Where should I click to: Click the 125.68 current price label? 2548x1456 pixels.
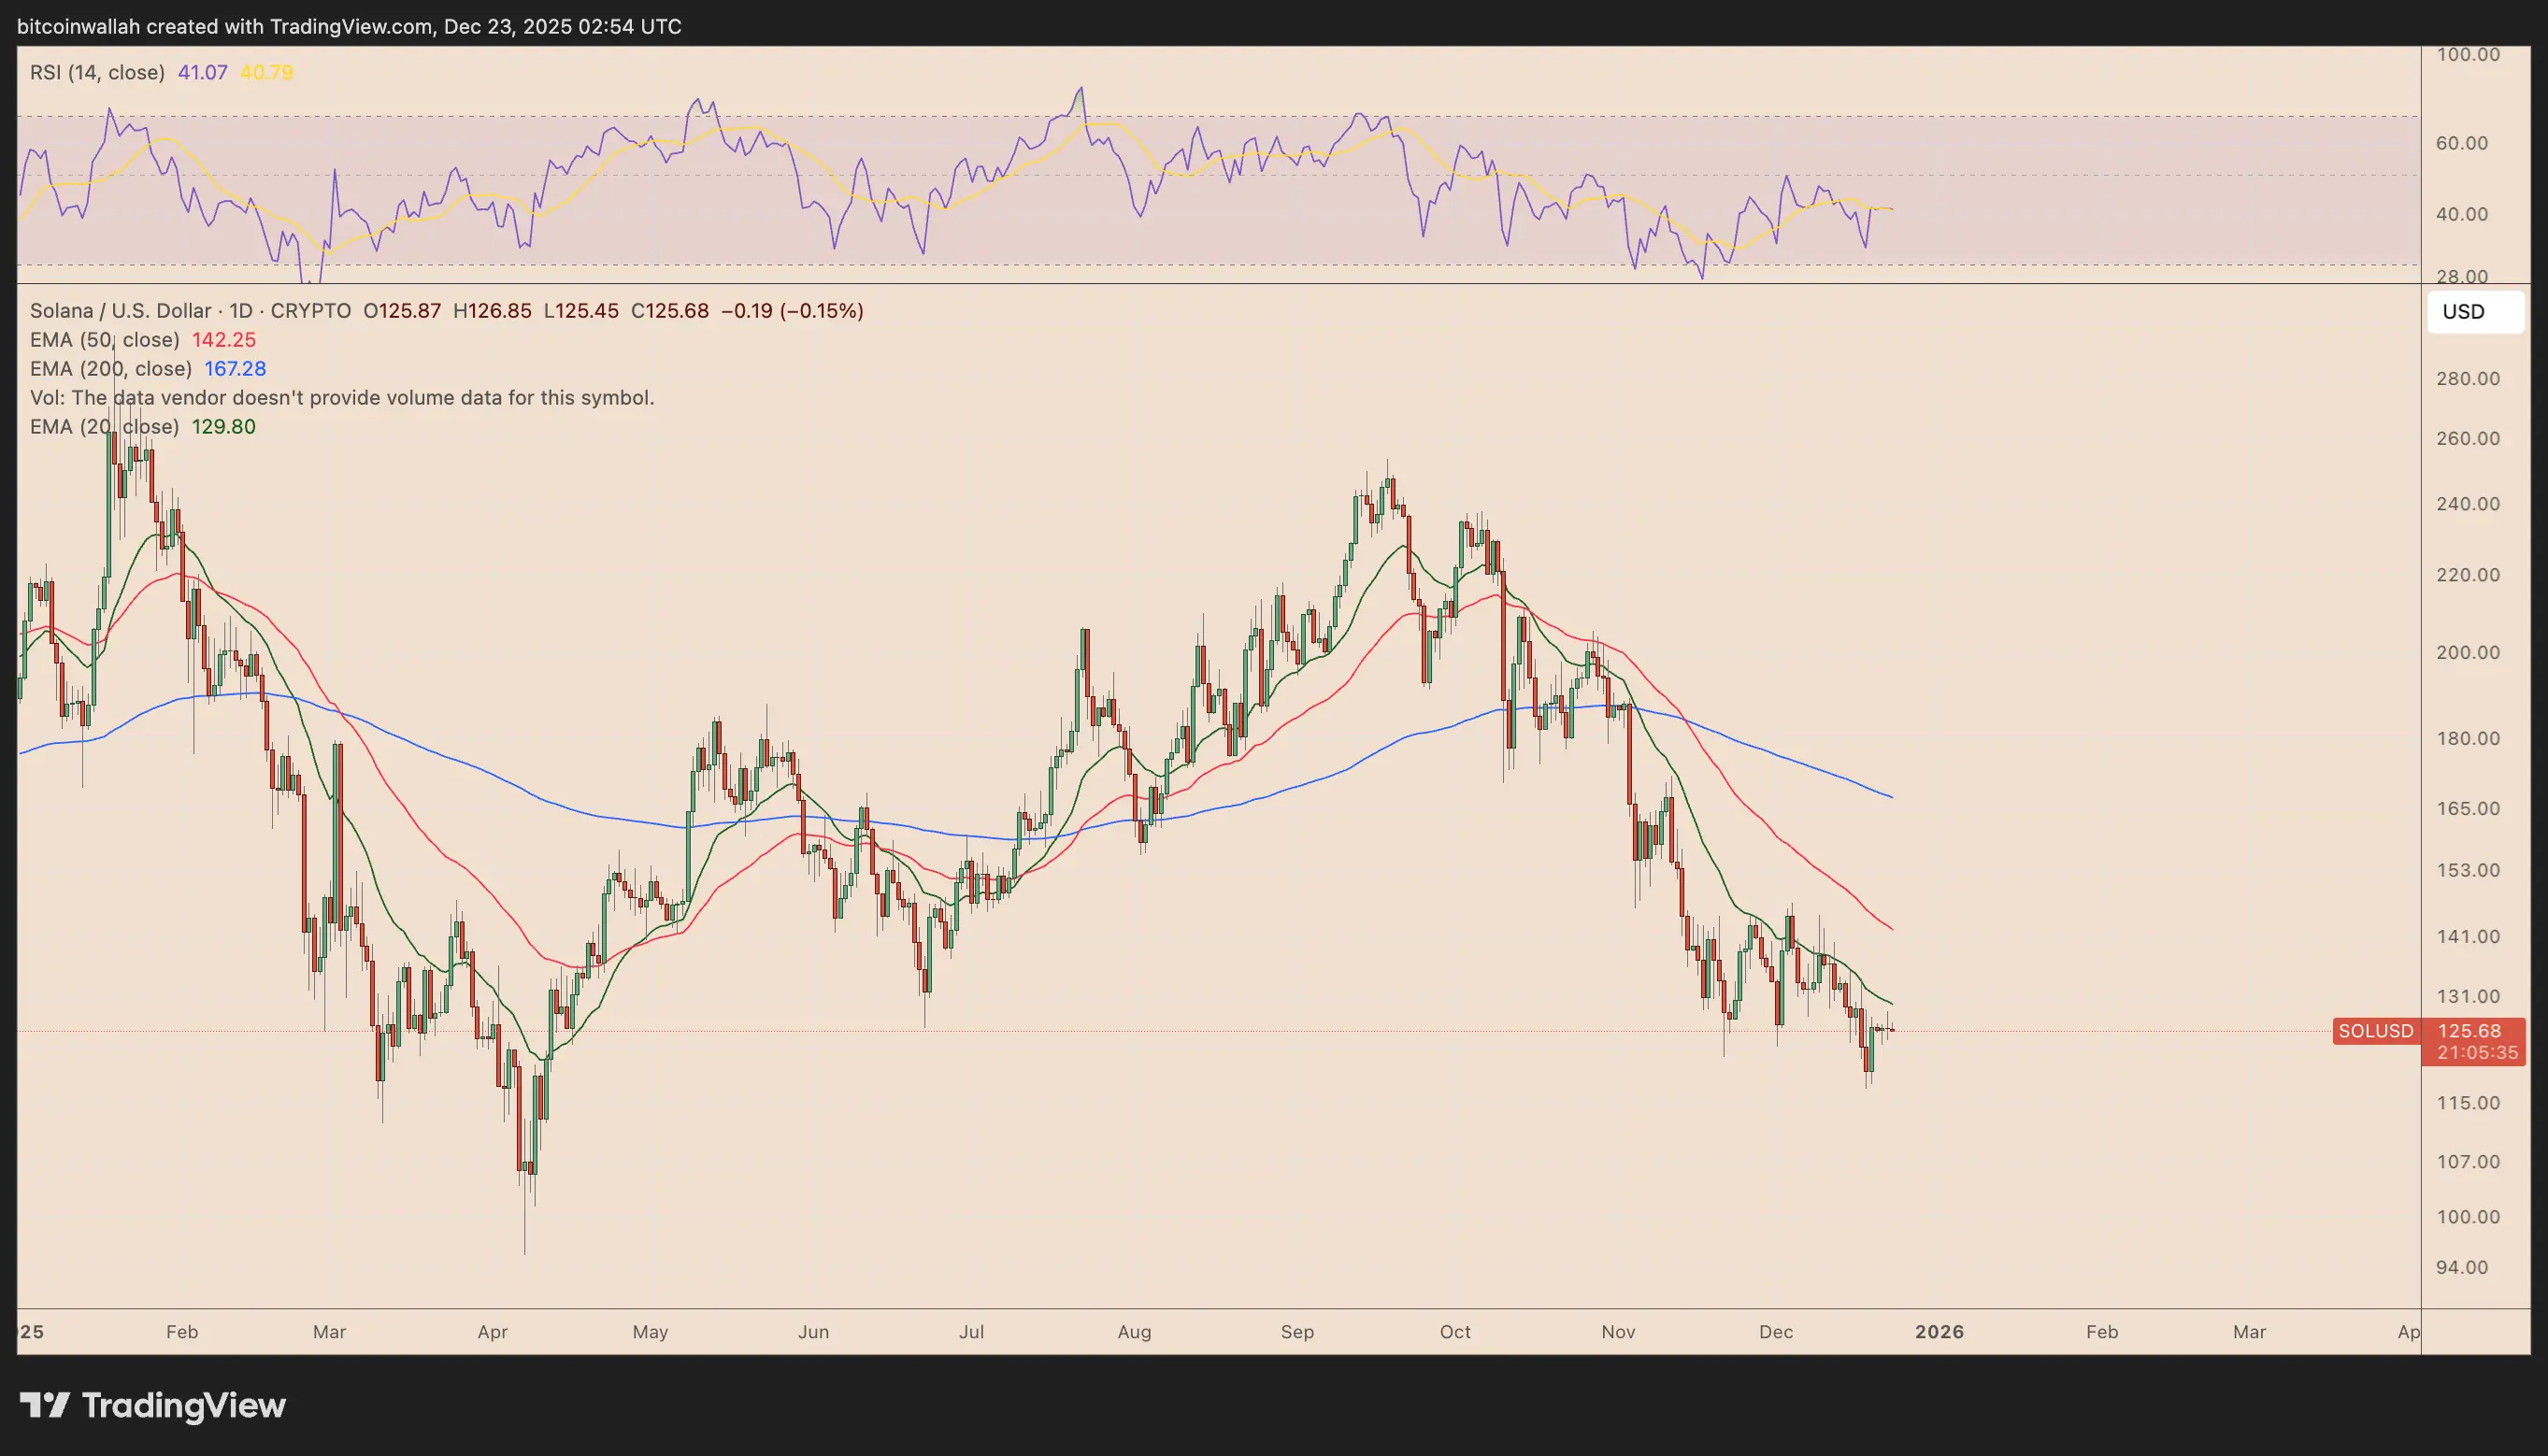[x=2469, y=1031]
